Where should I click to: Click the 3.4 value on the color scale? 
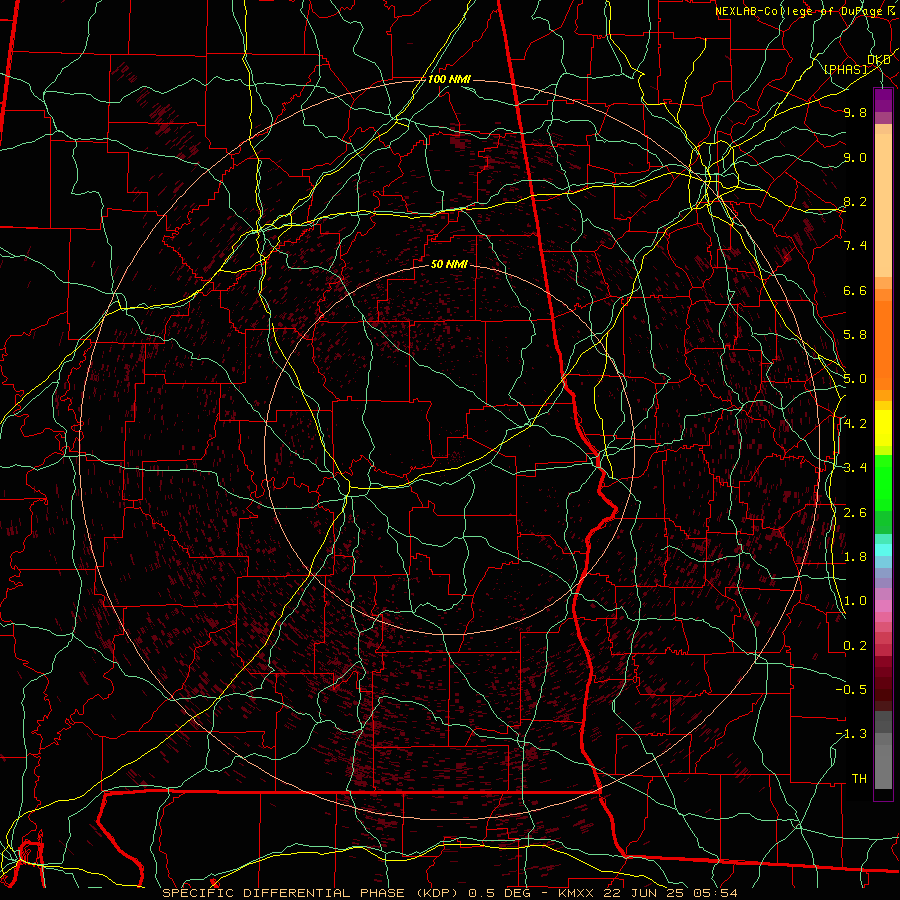coord(855,468)
